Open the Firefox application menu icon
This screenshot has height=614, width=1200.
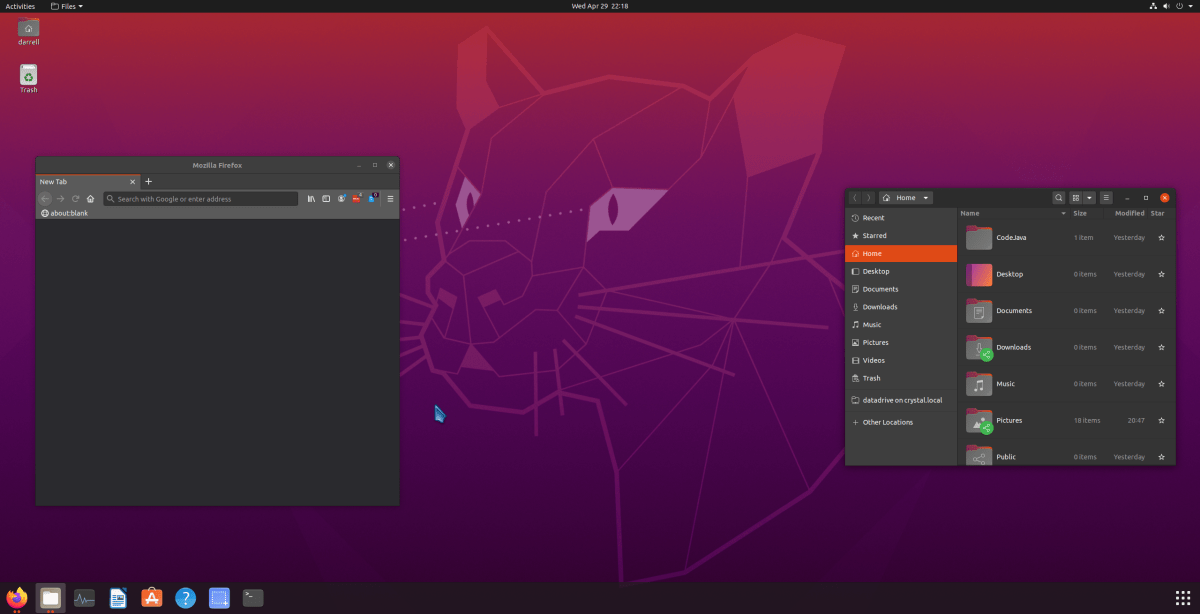[x=390, y=198]
